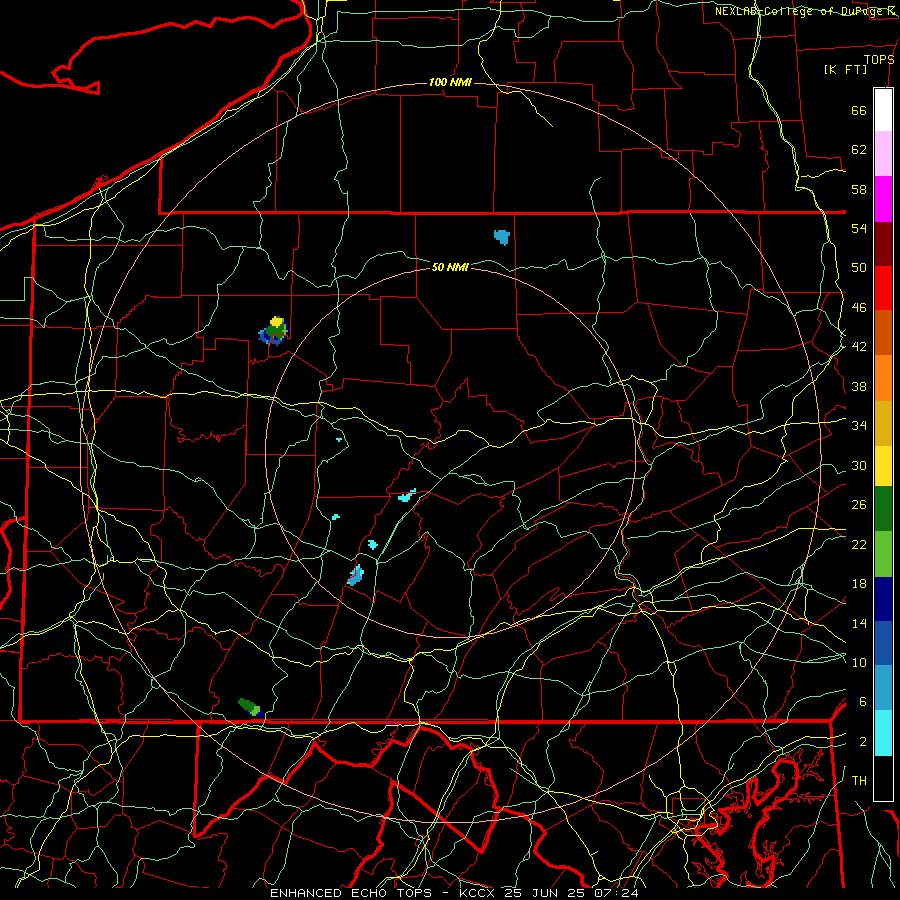
Task: Click the legend value 50
Action: pos(859,268)
